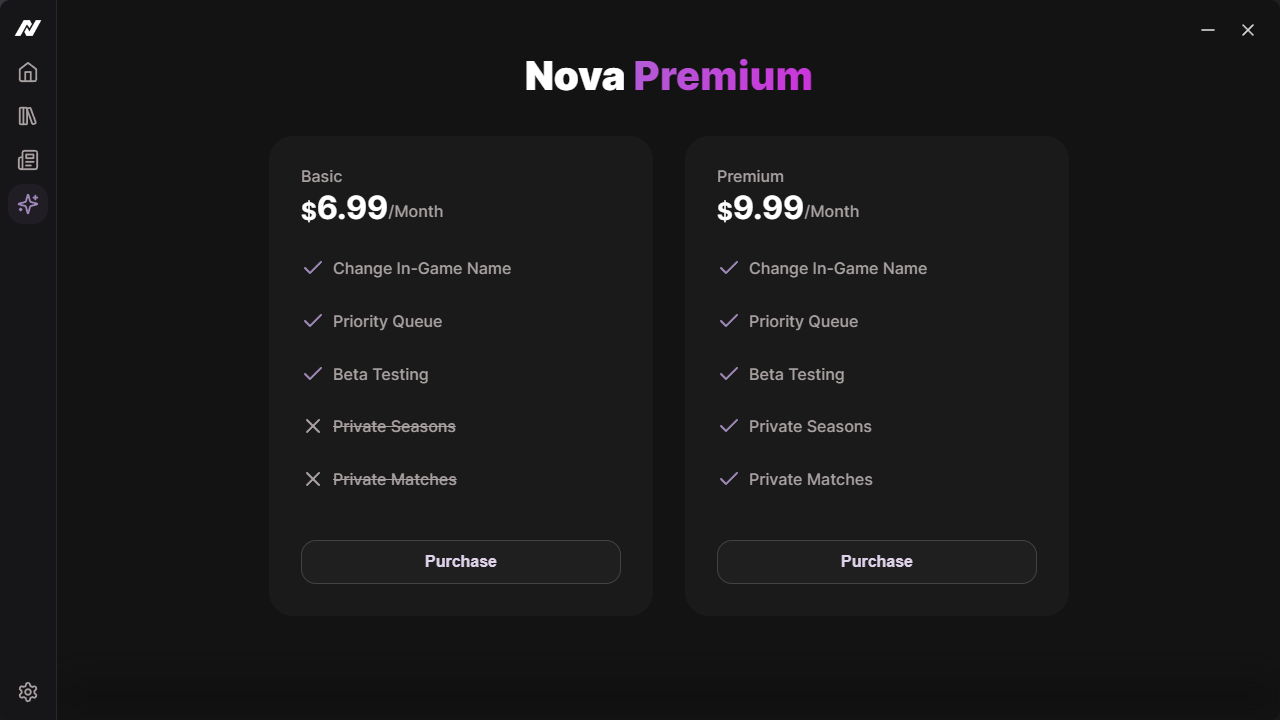Click the checkmark beside Premium Private Matches
The height and width of the screenshot is (720, 1280).
tap(729, 479)
